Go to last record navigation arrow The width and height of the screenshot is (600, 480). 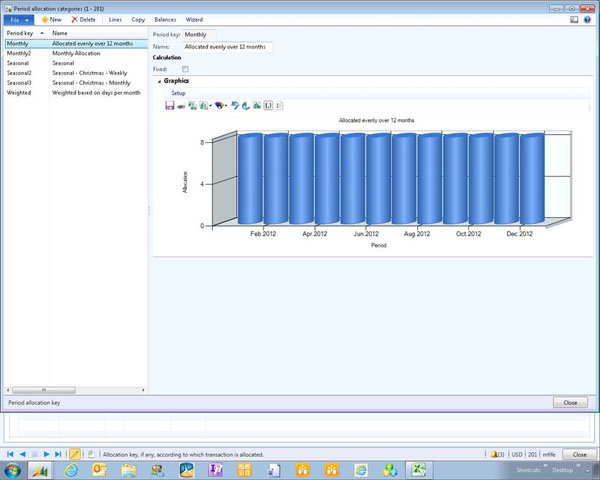point(58,454)
